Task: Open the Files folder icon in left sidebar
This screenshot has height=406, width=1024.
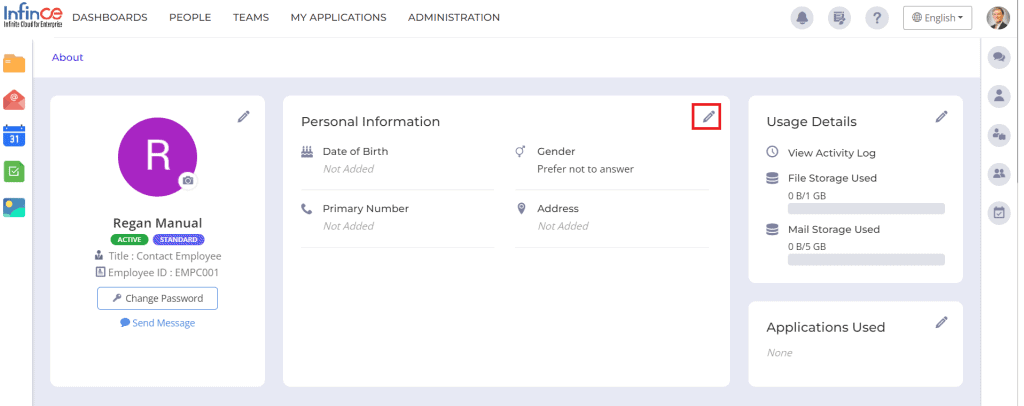Action: click(14, 63)
